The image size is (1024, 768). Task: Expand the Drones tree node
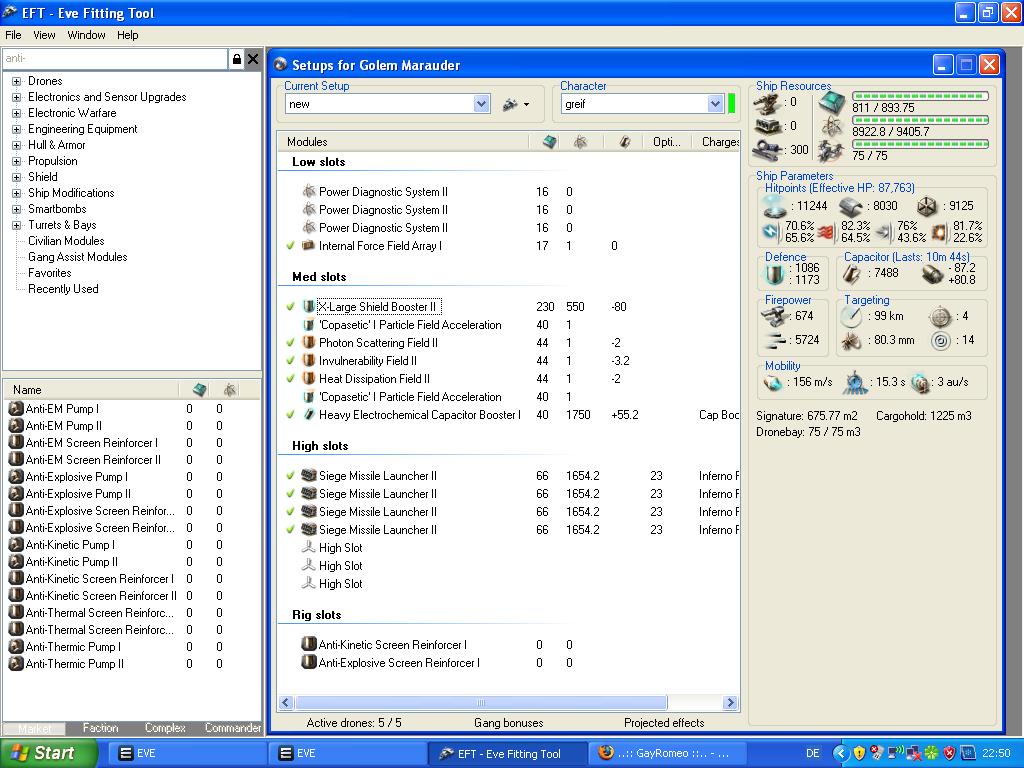16,82
